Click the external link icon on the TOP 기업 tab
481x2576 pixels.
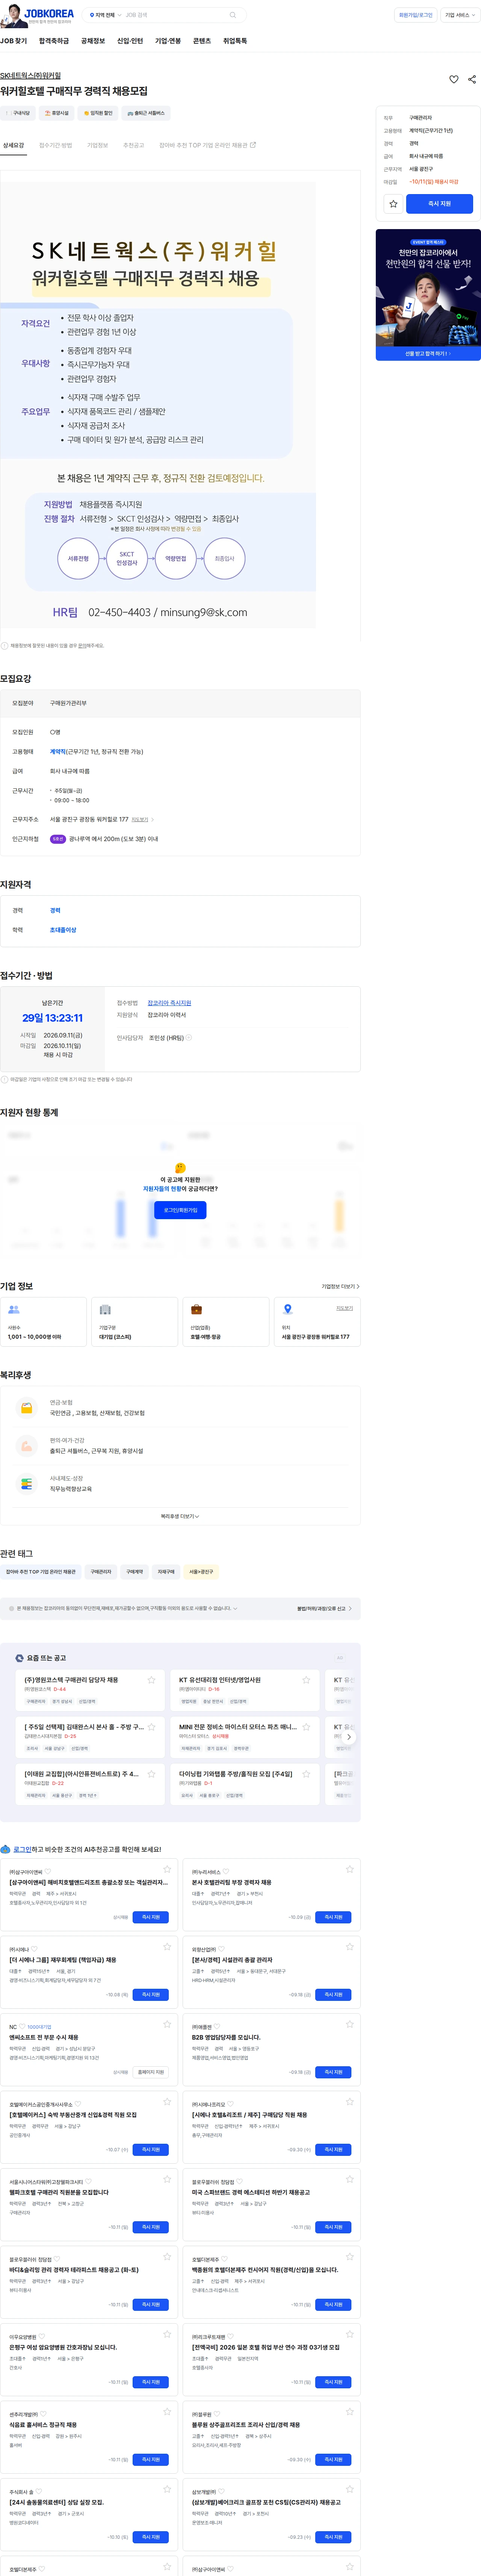tap(253, 145)
